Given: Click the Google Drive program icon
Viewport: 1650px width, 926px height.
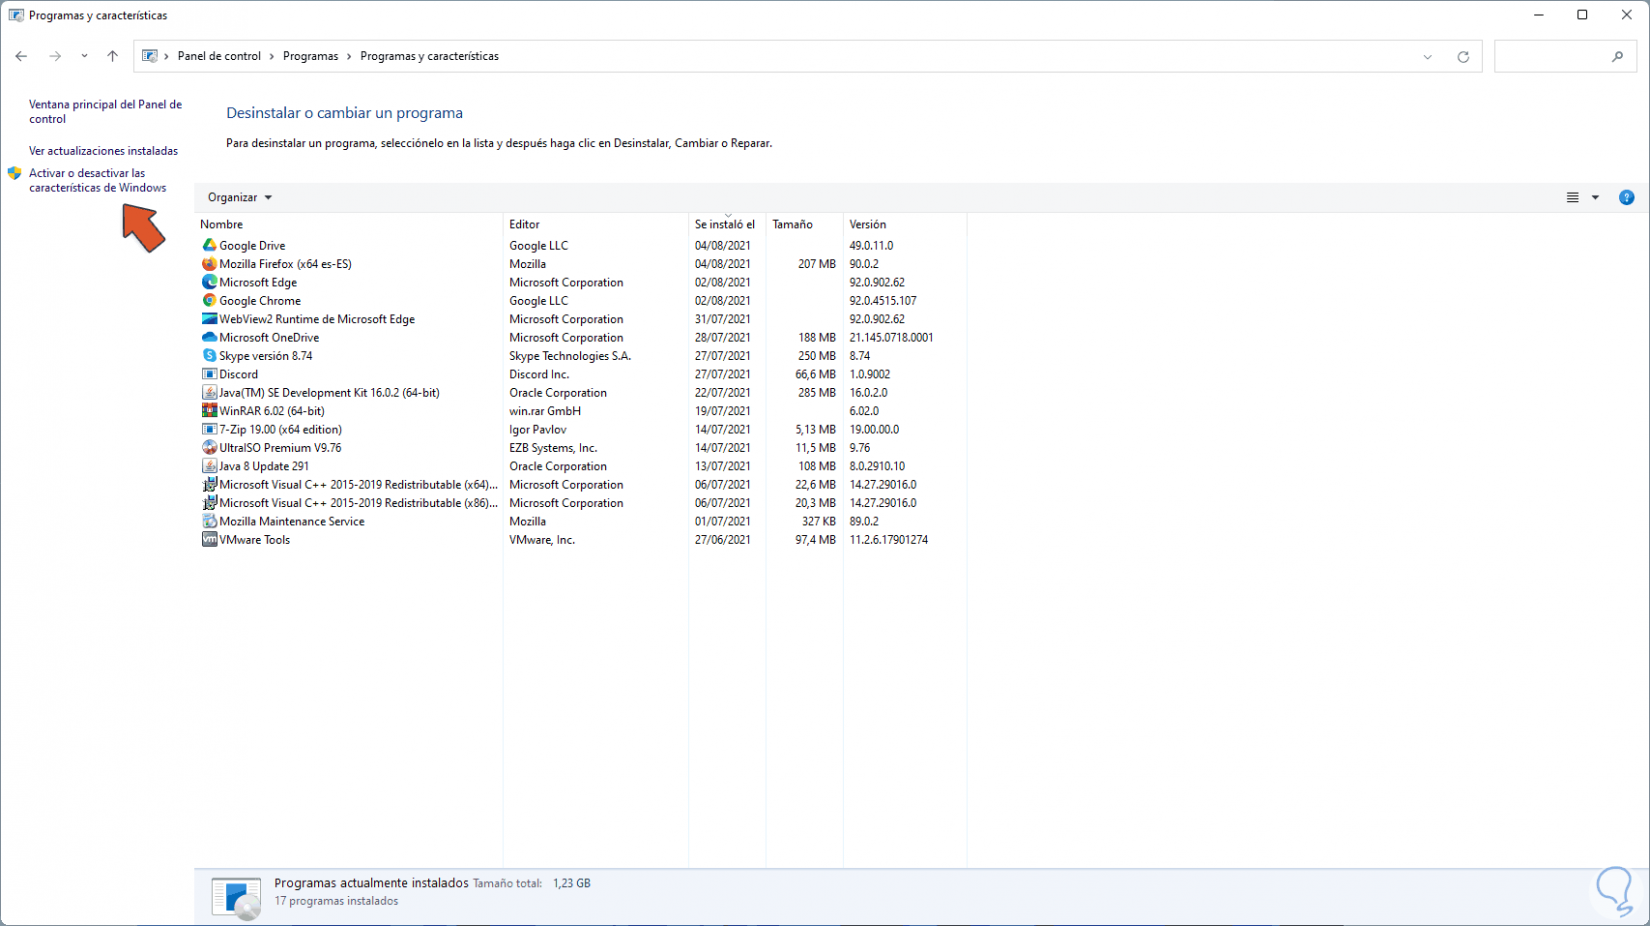Looking at the screenshot, I should (x=209, y=245).
